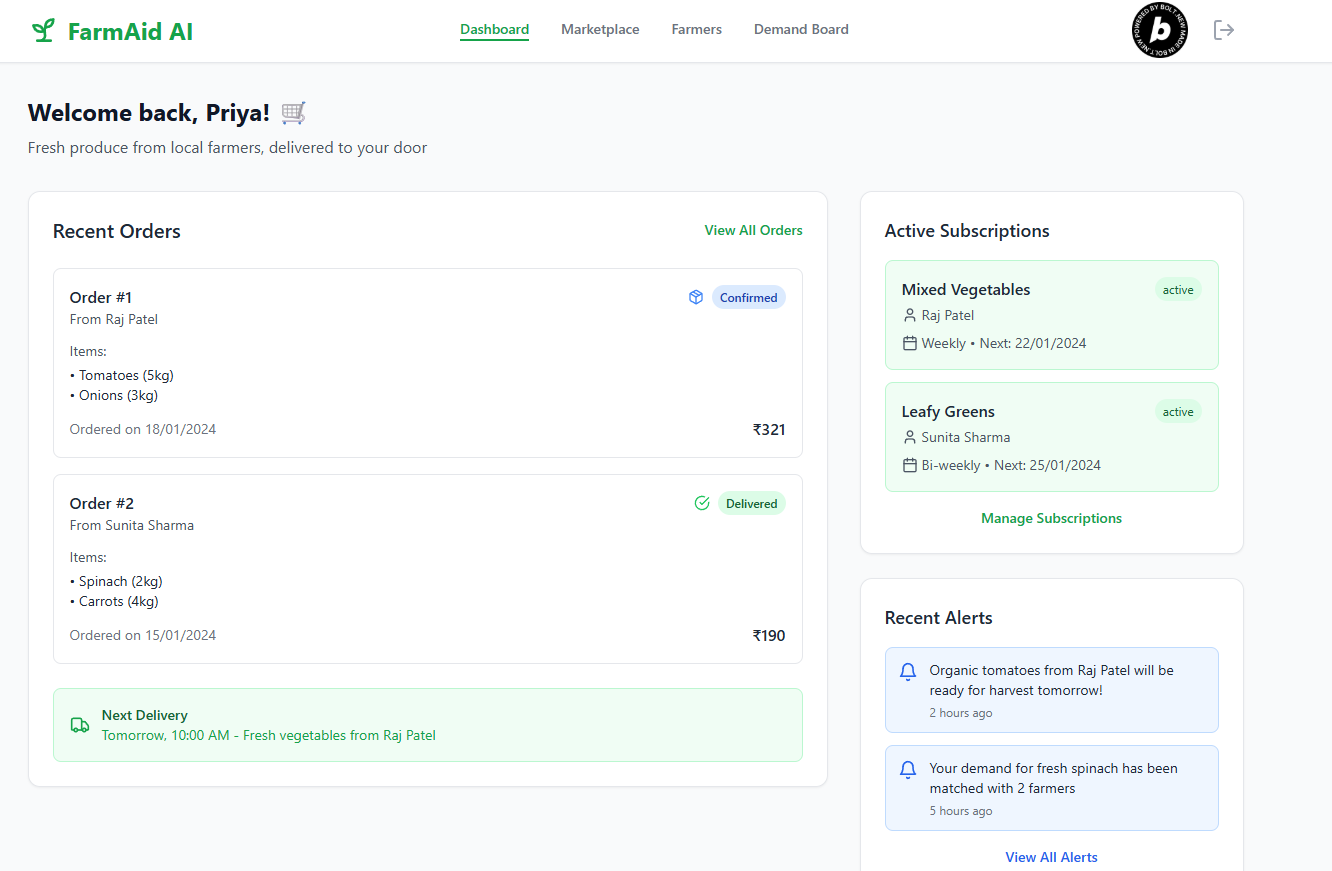
Task: Open the View All Alerts link
Action: coord(1051,857)
